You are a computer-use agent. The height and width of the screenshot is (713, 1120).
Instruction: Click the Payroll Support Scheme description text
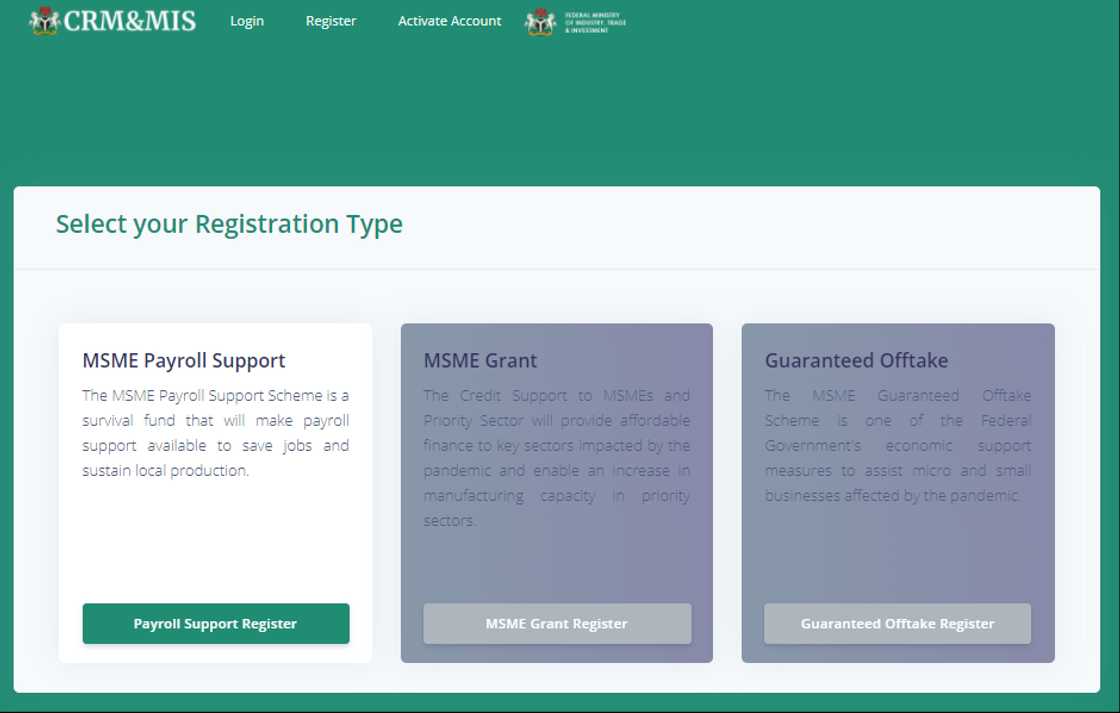(x=215, y=433)
